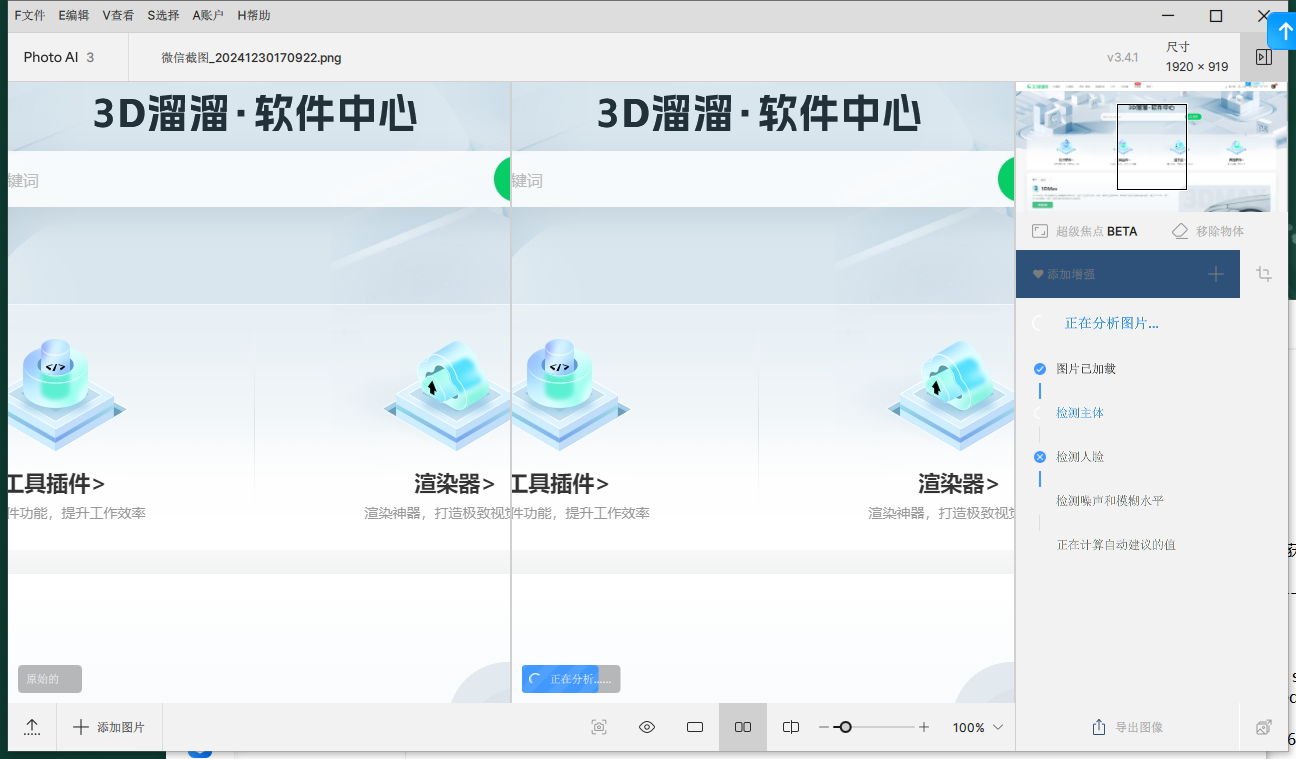Click the 导出图像 button

(x=1128, y=727)
